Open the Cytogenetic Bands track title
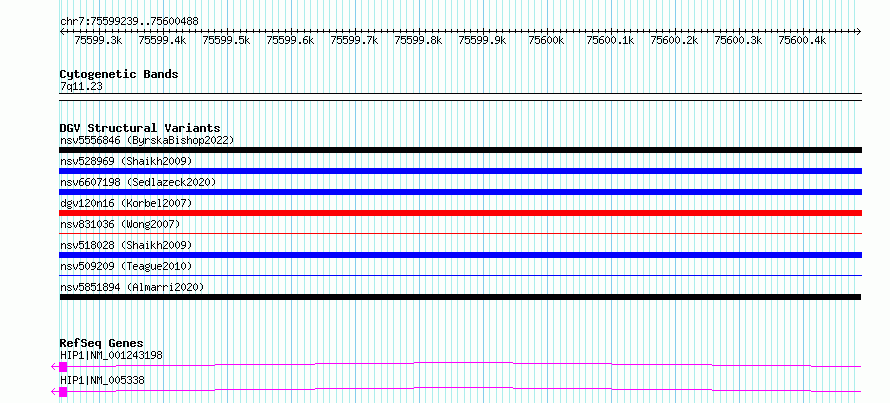This screenshot has height=403, width=890. pos(119,74)
